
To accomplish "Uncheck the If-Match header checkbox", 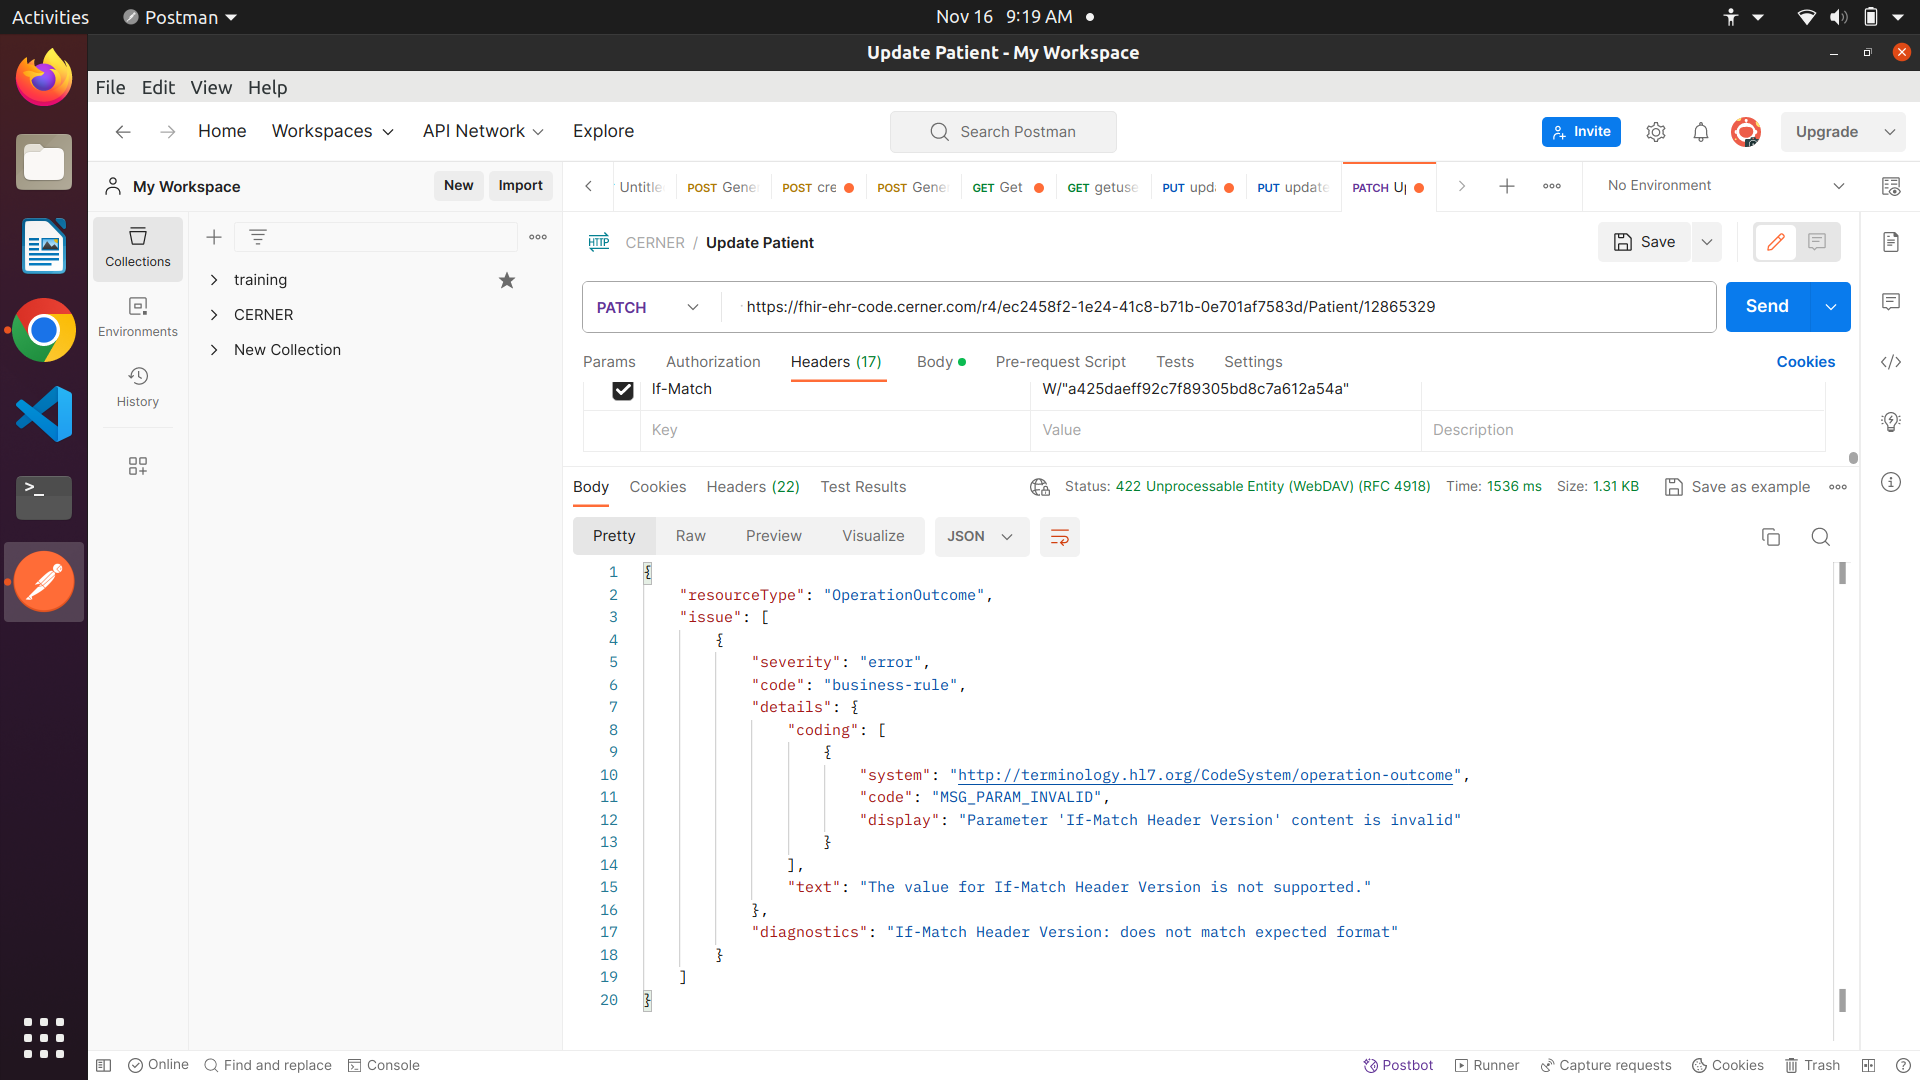I will (623, 389).
